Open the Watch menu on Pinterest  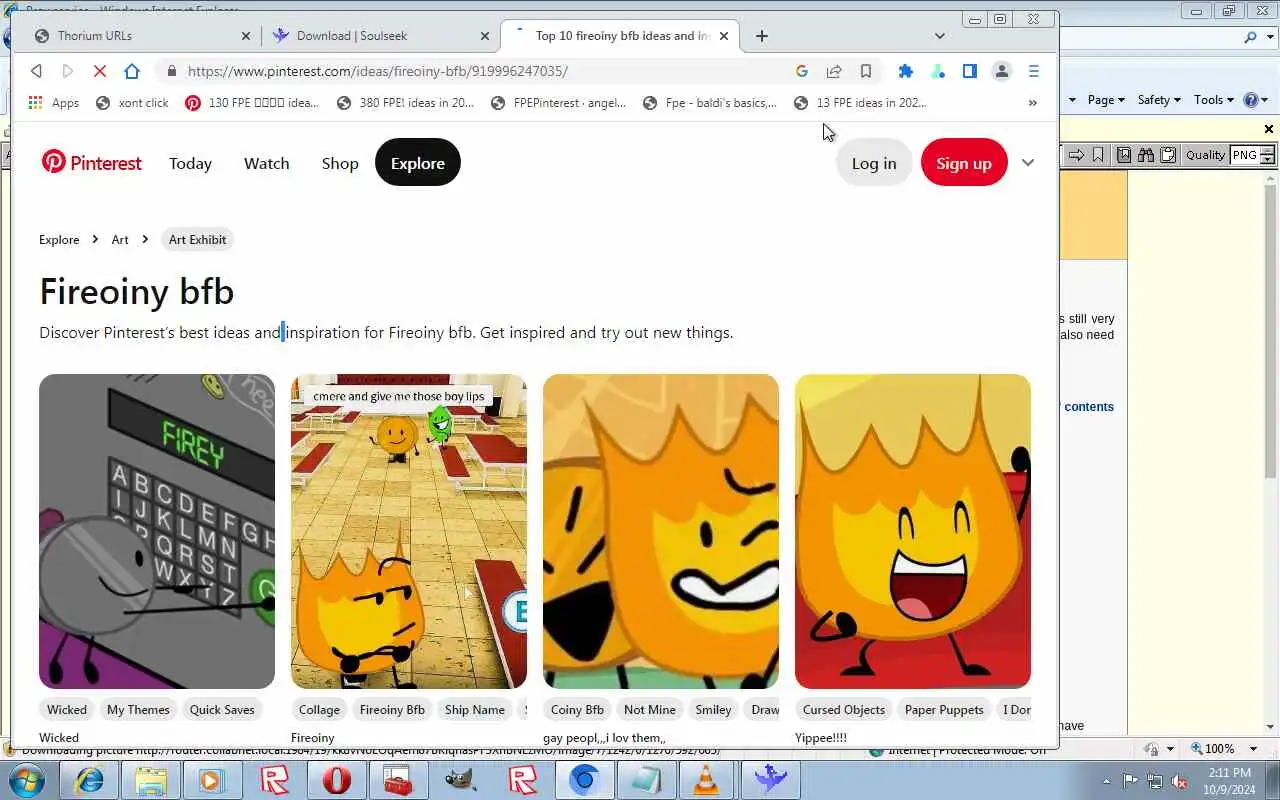tap(266, 163)
